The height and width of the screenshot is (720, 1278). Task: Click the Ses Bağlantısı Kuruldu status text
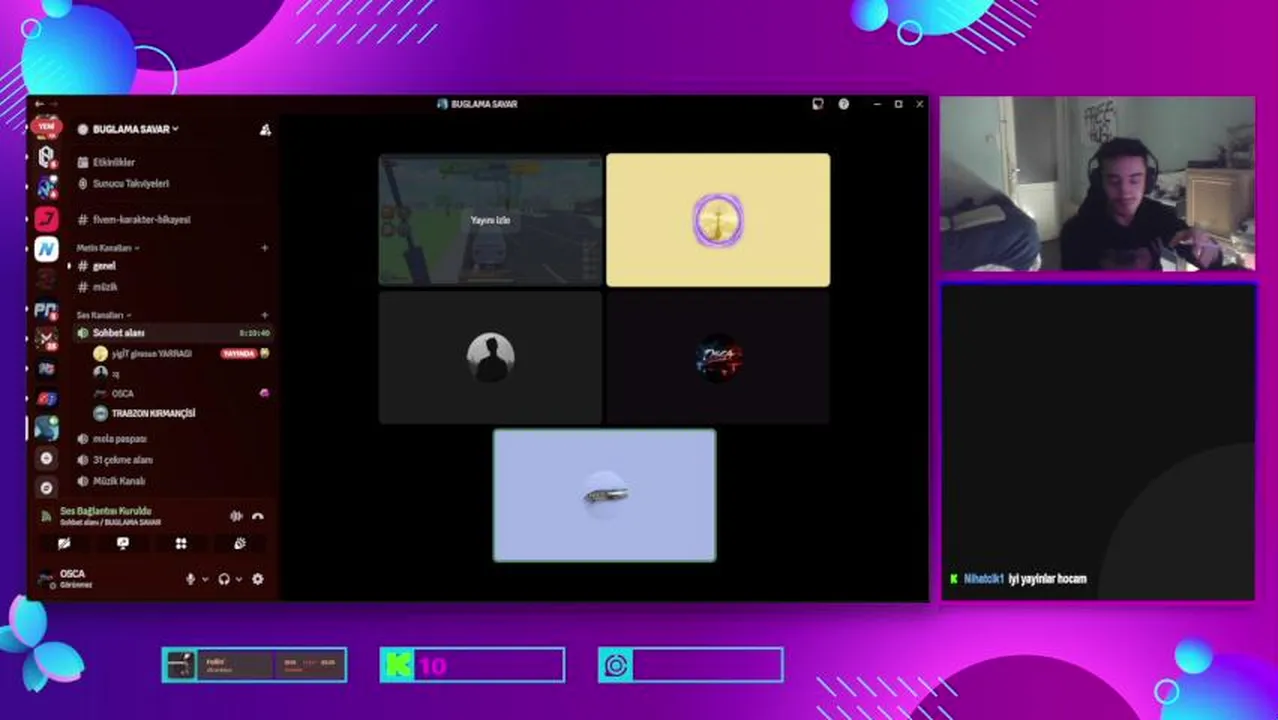click(106, 511)
